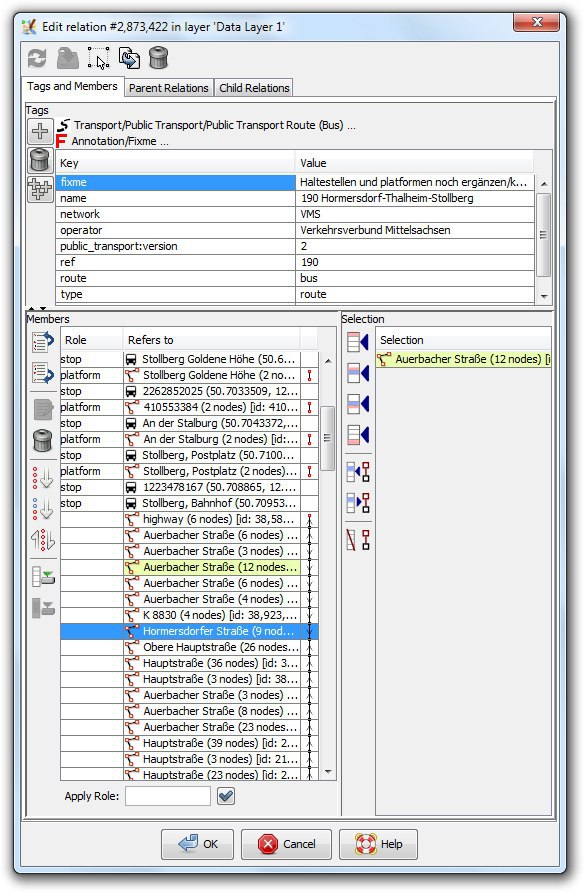Apply role with checkmark button
This screenshot has width=585, height=893.
pos(226,796)
